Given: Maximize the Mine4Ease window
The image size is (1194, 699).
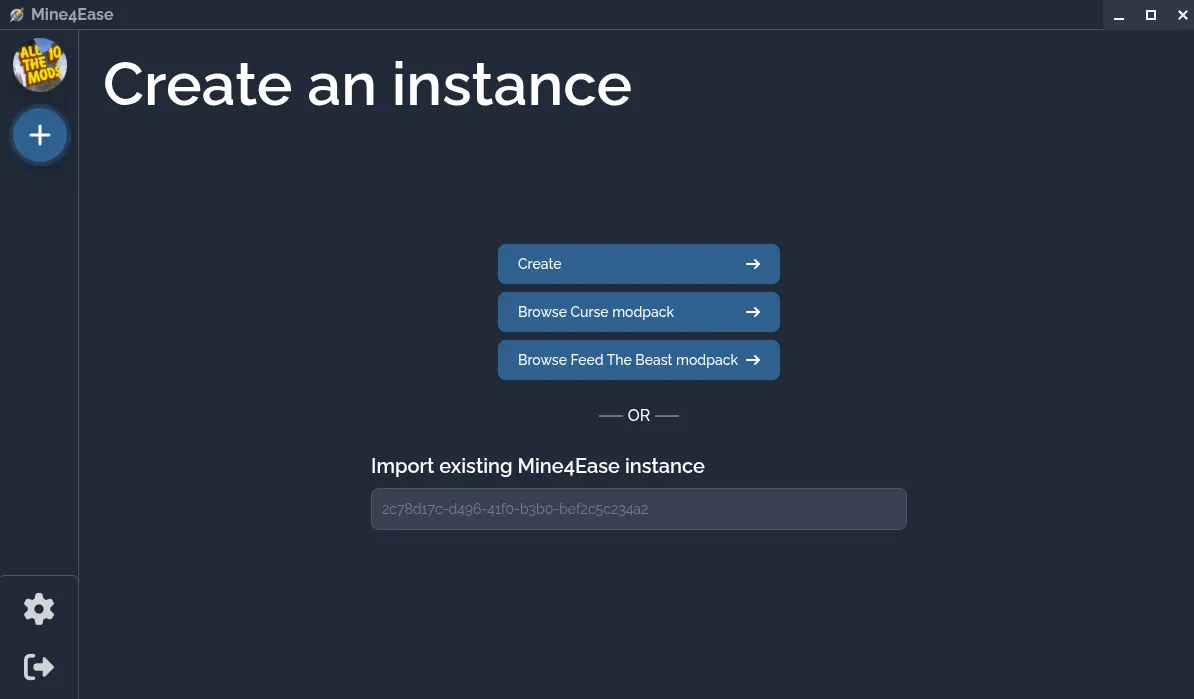Looking at the screenshot, I should tap(1151, 15).
